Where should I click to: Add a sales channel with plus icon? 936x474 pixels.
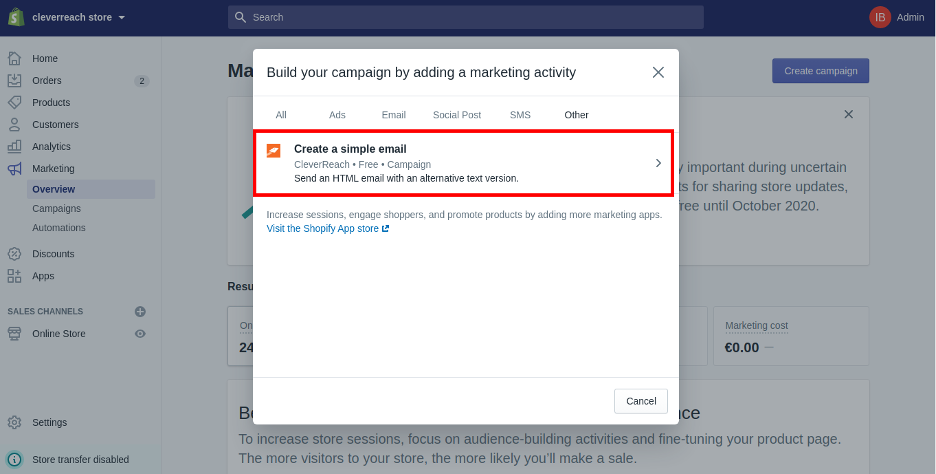(140, 311)
